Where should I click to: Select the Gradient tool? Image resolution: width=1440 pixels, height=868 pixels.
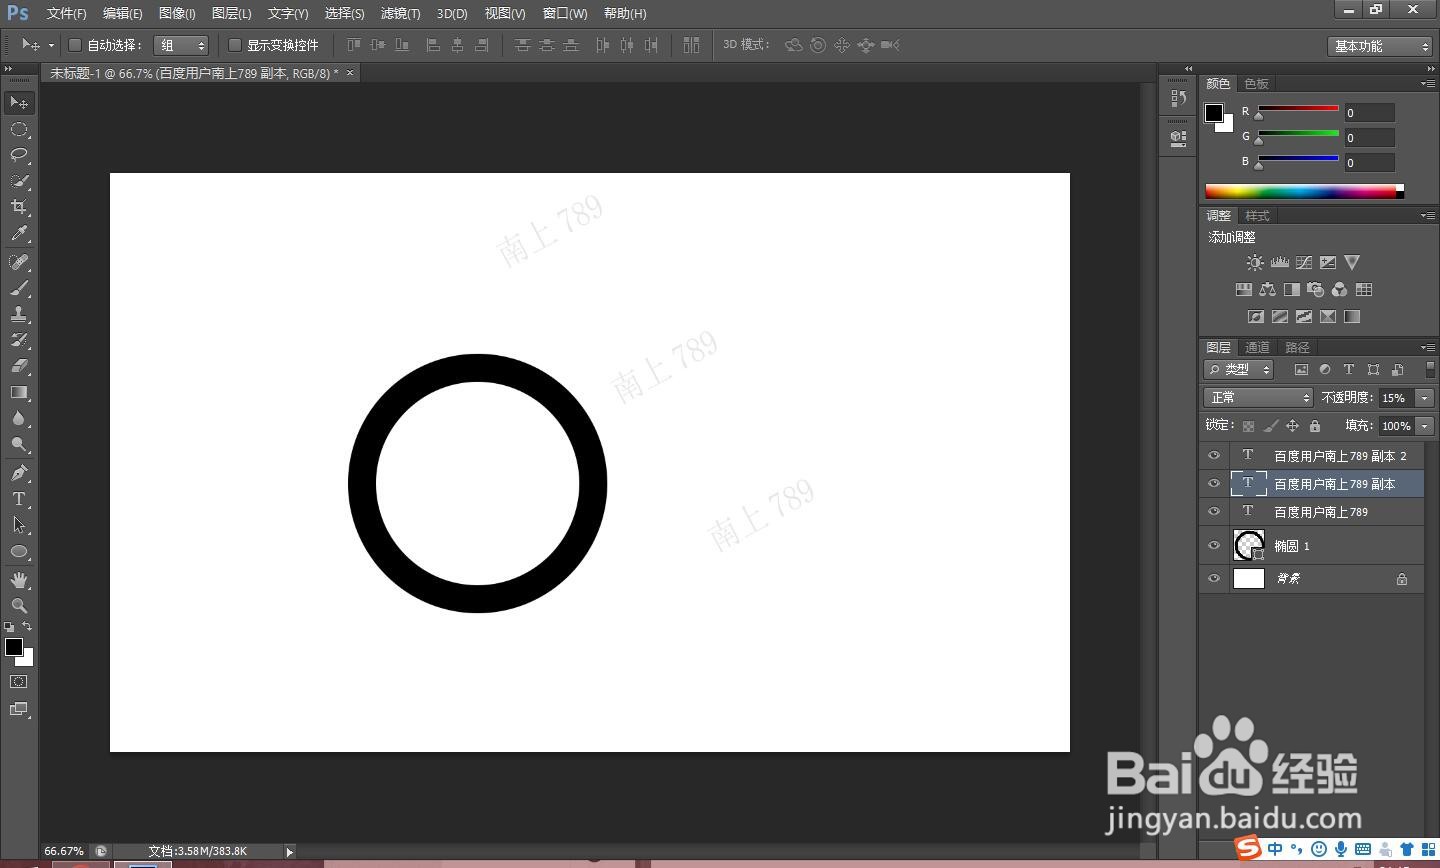pyautogui.click(x=19, y=392)
